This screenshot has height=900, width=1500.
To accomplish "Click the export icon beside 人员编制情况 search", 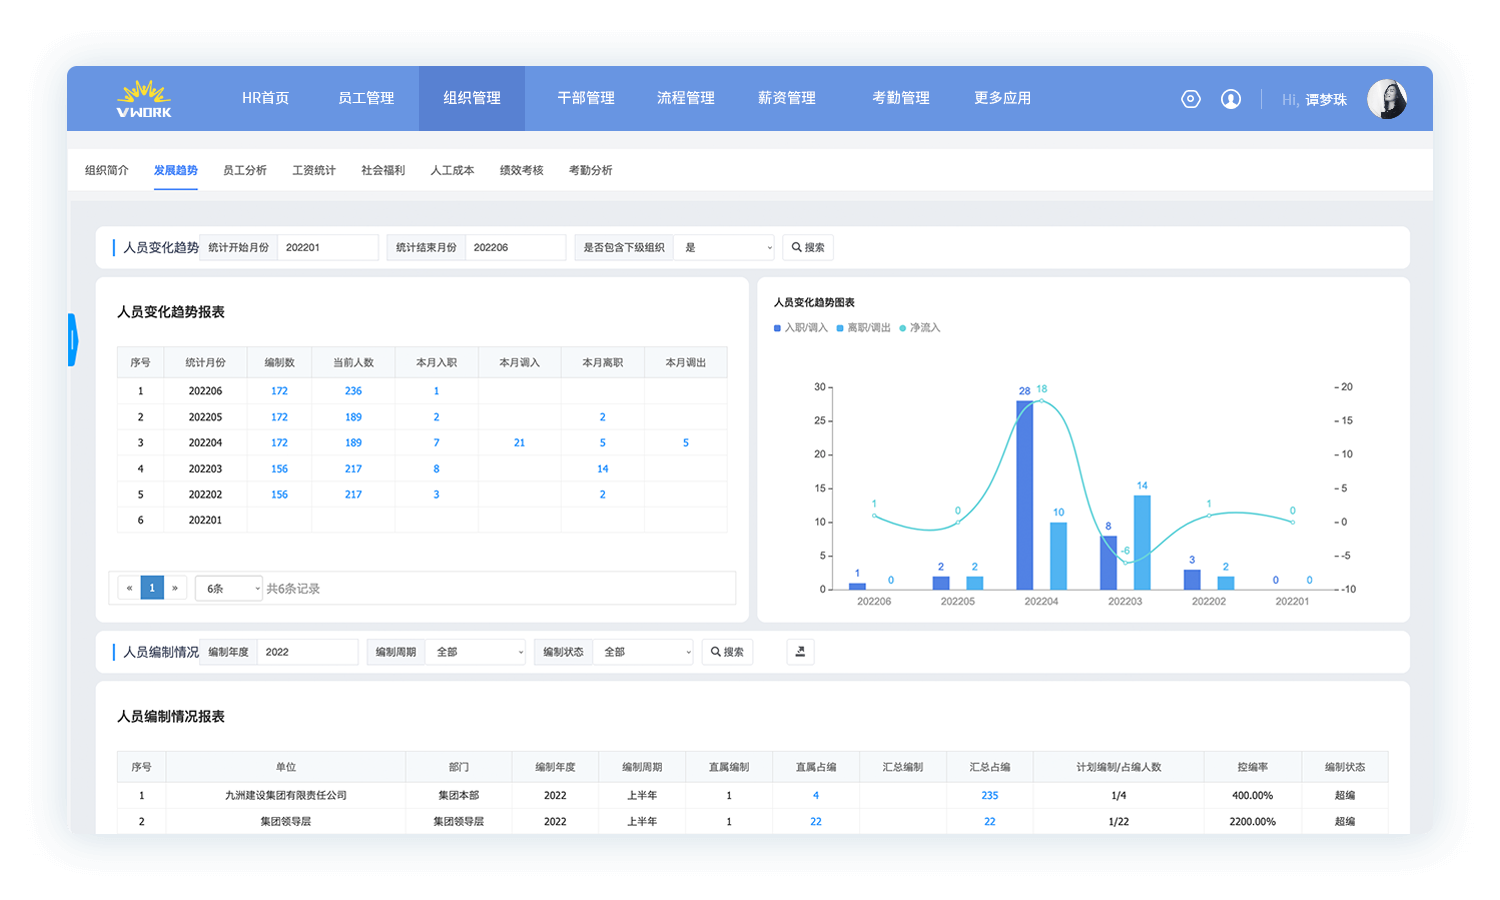I will (x=800, y=652).
